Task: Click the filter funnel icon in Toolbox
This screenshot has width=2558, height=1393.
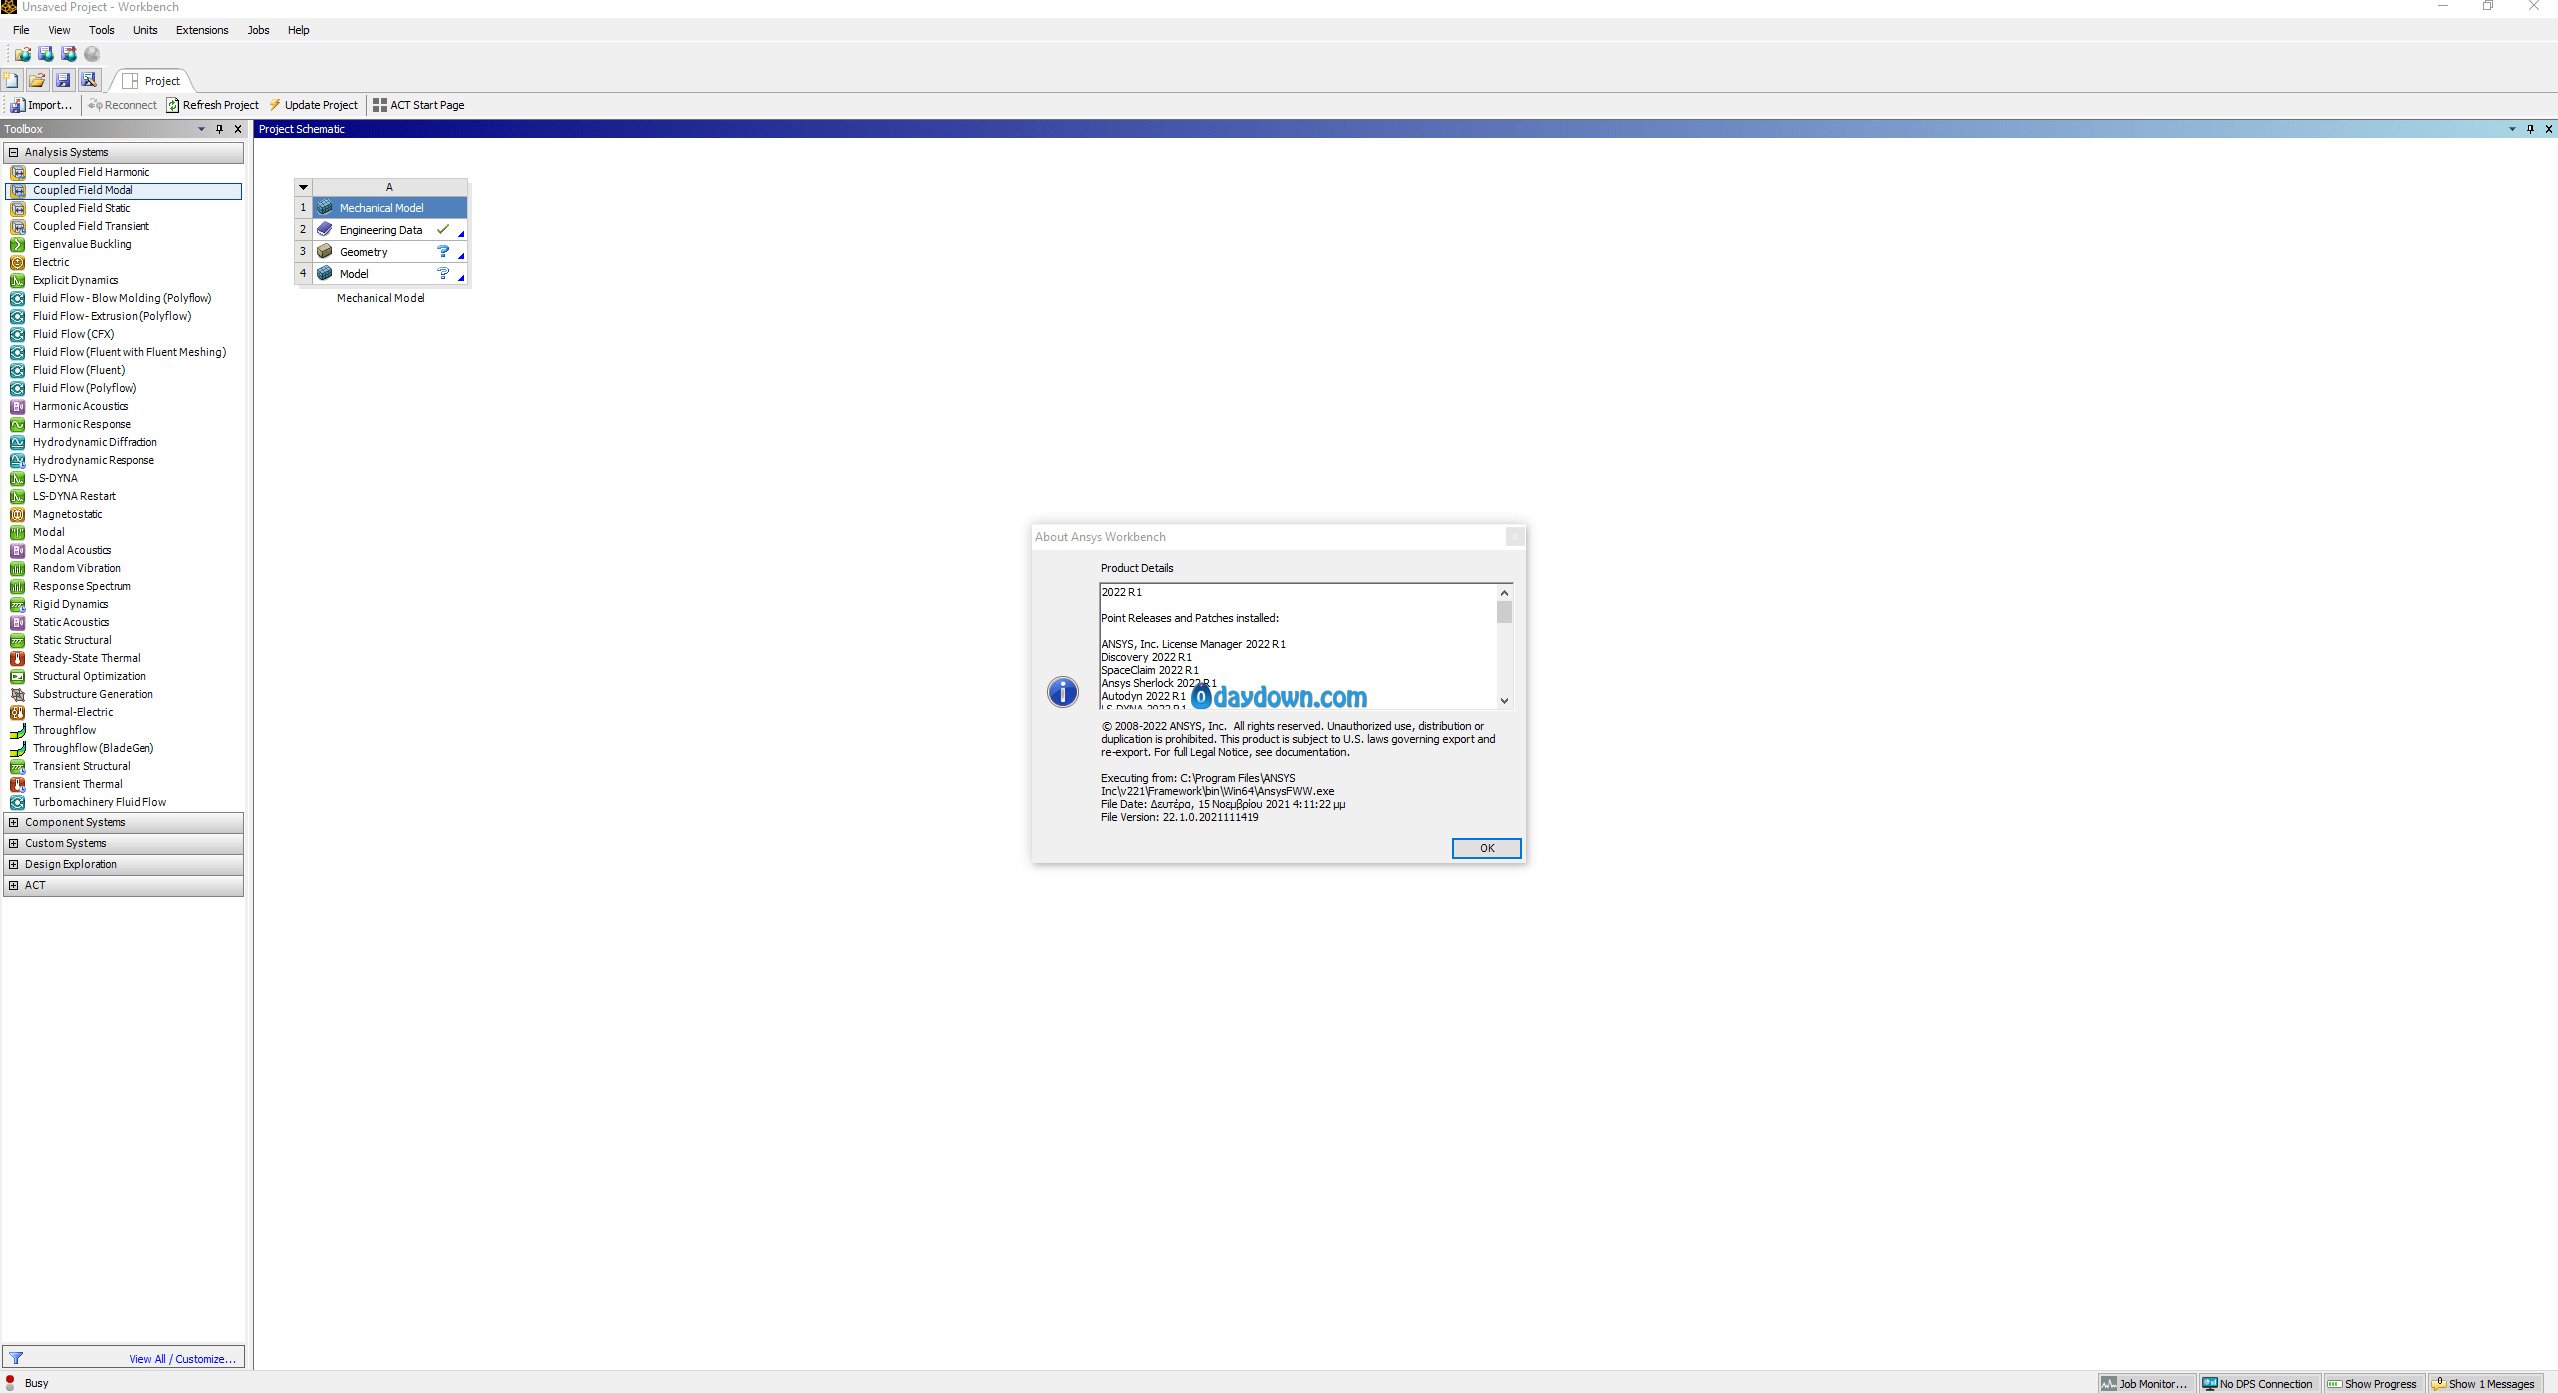Action: (16, 1358)
